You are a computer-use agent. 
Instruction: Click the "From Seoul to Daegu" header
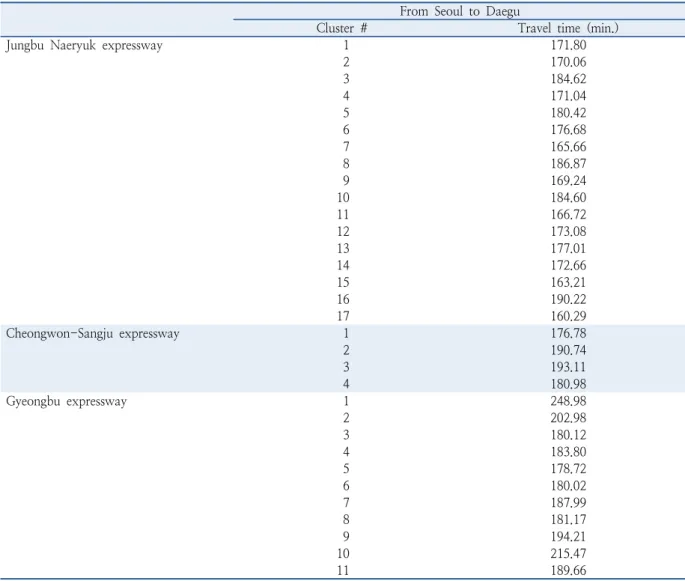pos(460,11)
